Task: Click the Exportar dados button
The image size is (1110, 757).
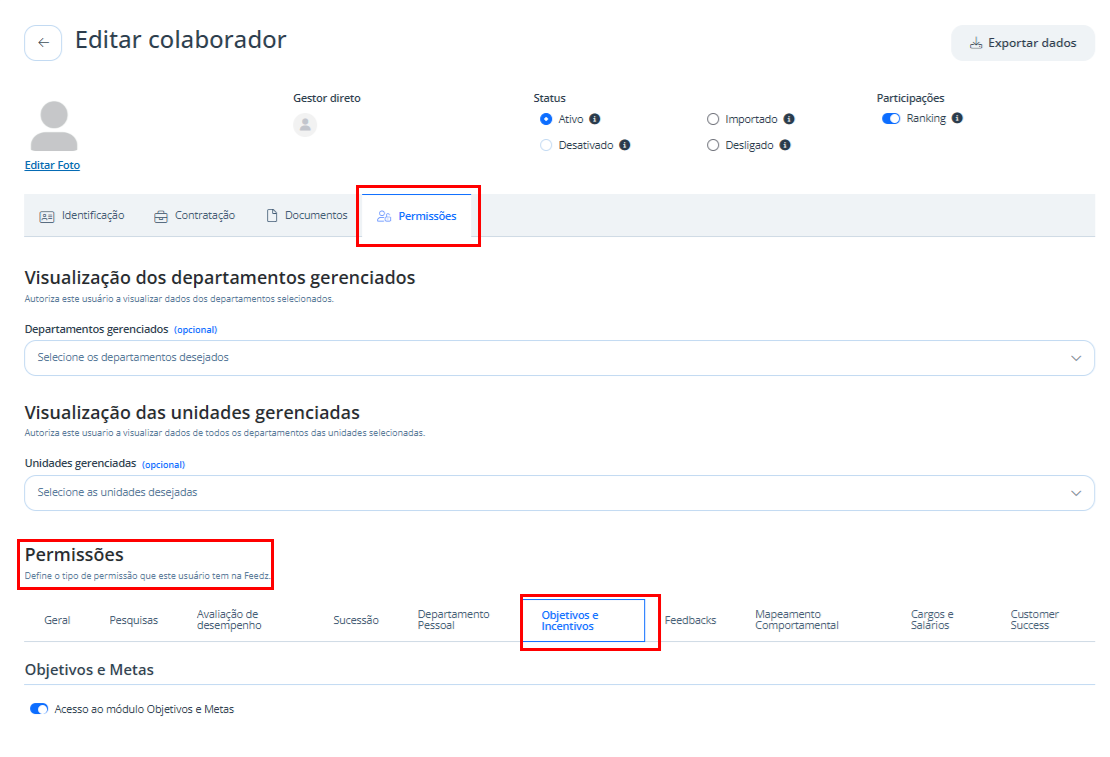Action: click(1023, 43)
